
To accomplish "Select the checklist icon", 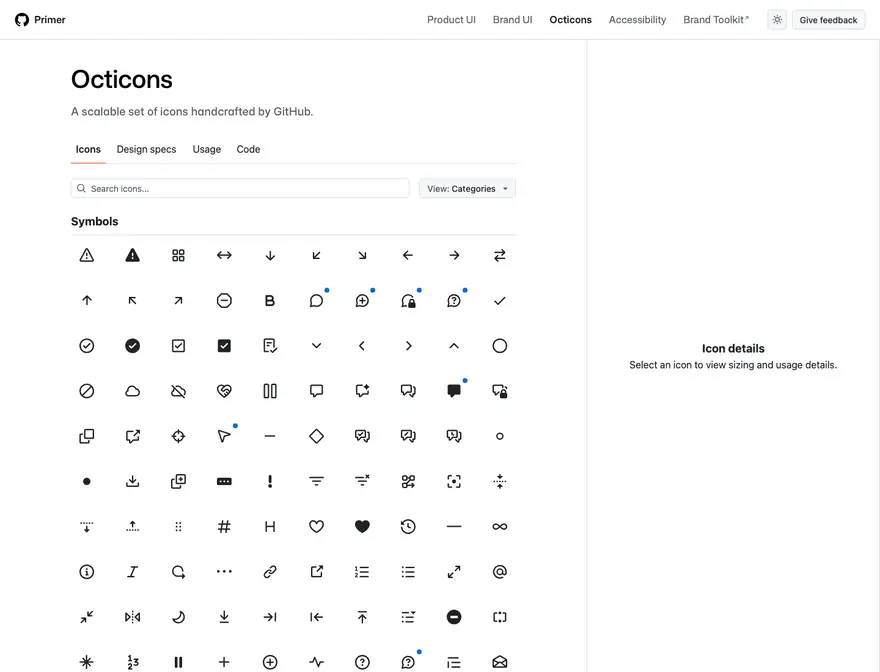I will 270,346.
